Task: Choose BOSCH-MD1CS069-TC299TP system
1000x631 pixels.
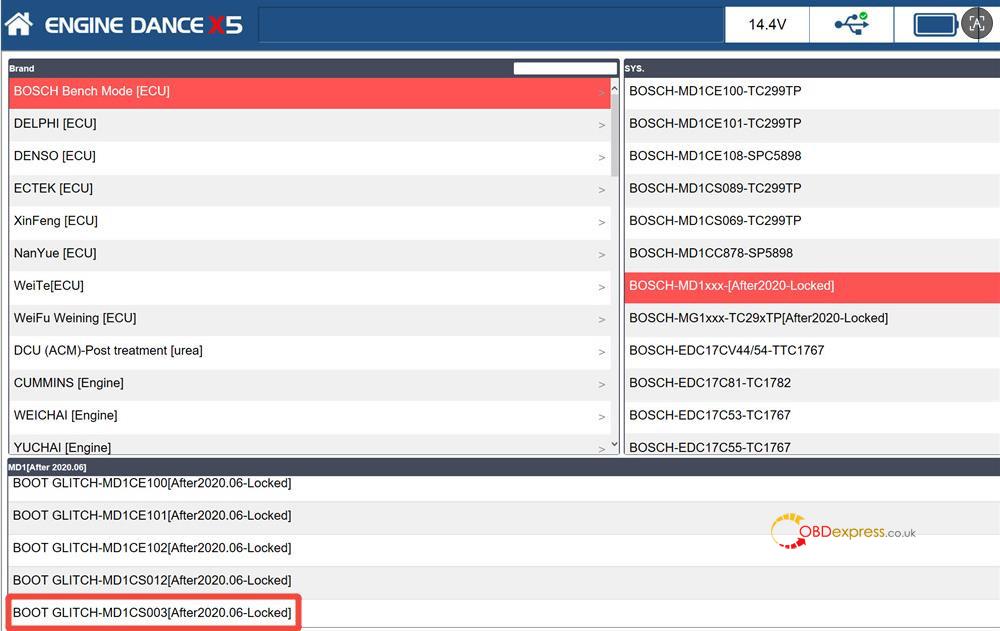Action: point(812,222)
